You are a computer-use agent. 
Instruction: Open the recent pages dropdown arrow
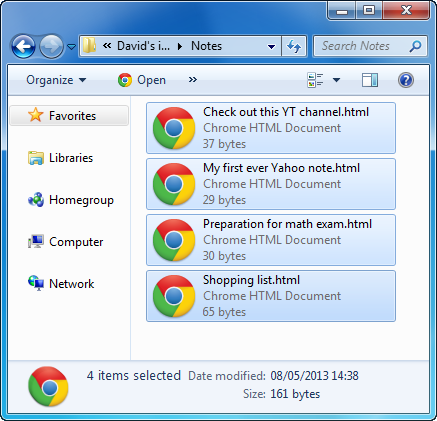pyautogui.click(x=72, y=47)
